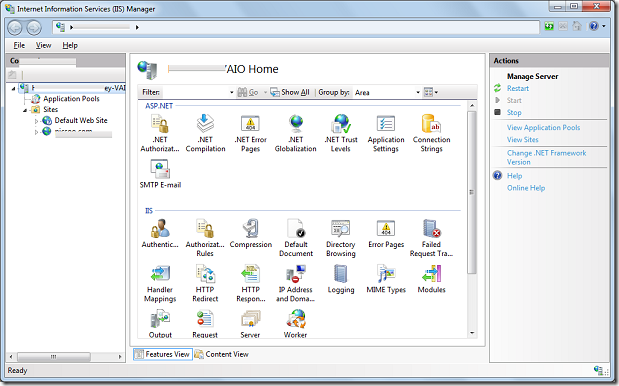
Task: Open SMTP E-mail feature
Action: (160, 174)
